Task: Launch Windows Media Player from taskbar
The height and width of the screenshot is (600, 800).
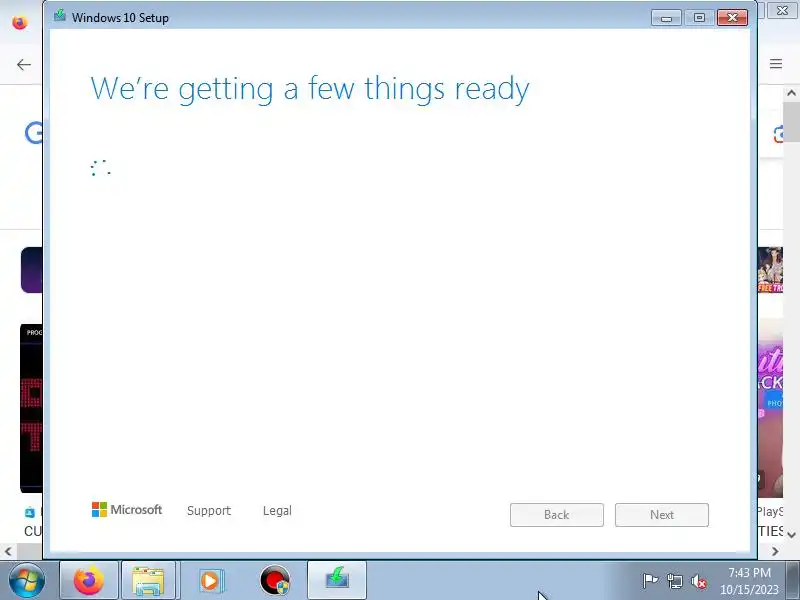Action: [x=210, y=581]
